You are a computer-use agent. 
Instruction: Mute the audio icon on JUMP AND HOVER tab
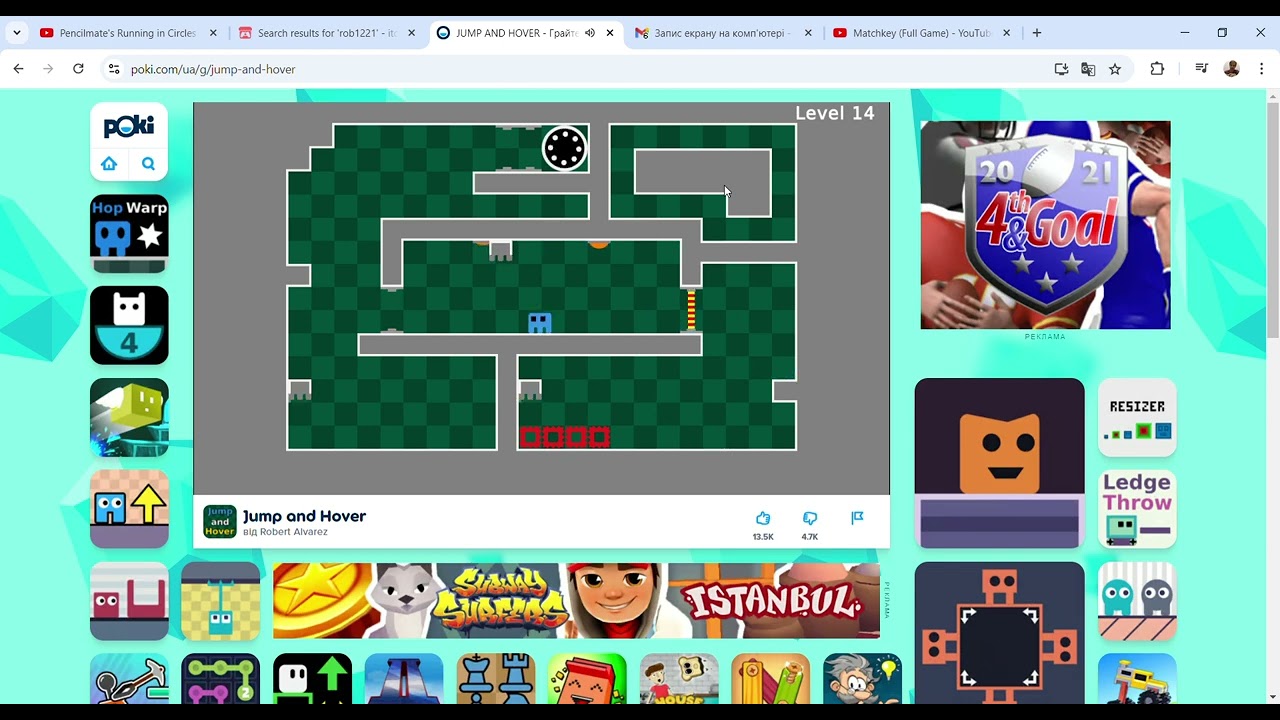click(x=590, y=33)
